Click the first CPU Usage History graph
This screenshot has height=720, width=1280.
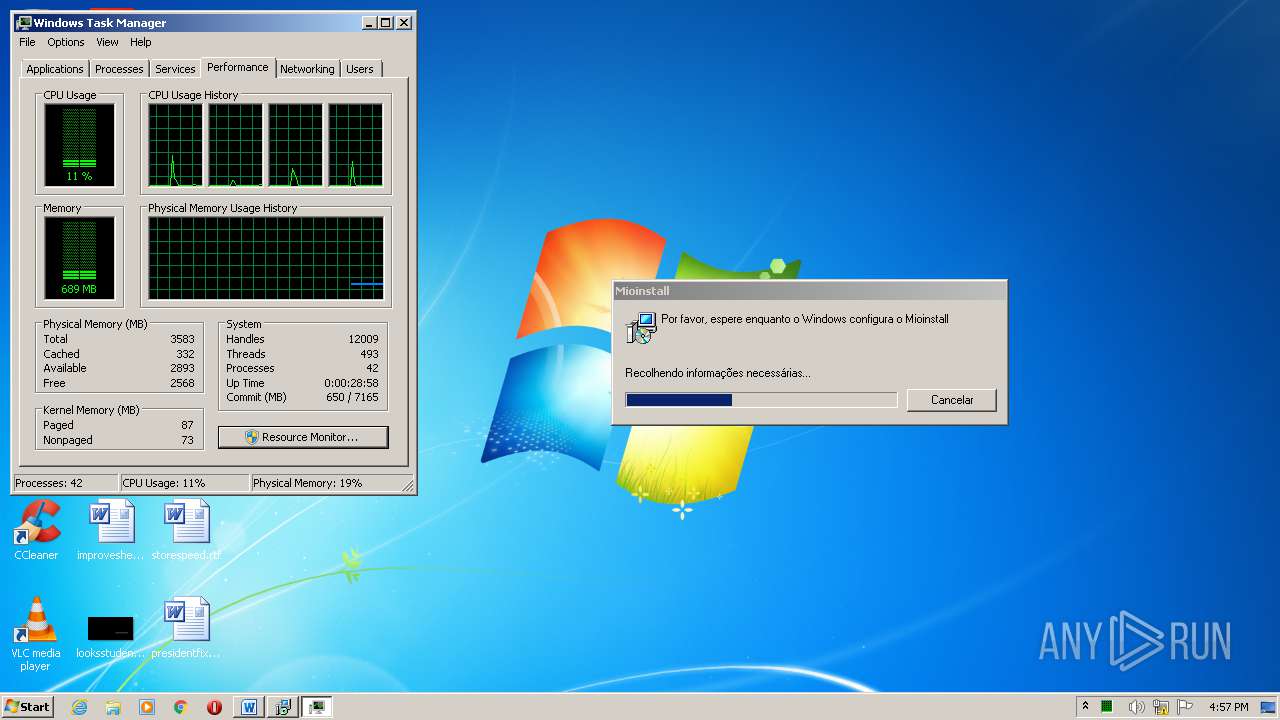175,145
